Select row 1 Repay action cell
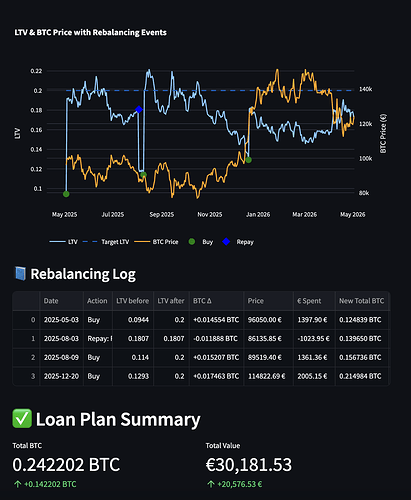This screenshot has height=500, width=411. (98, 339)
